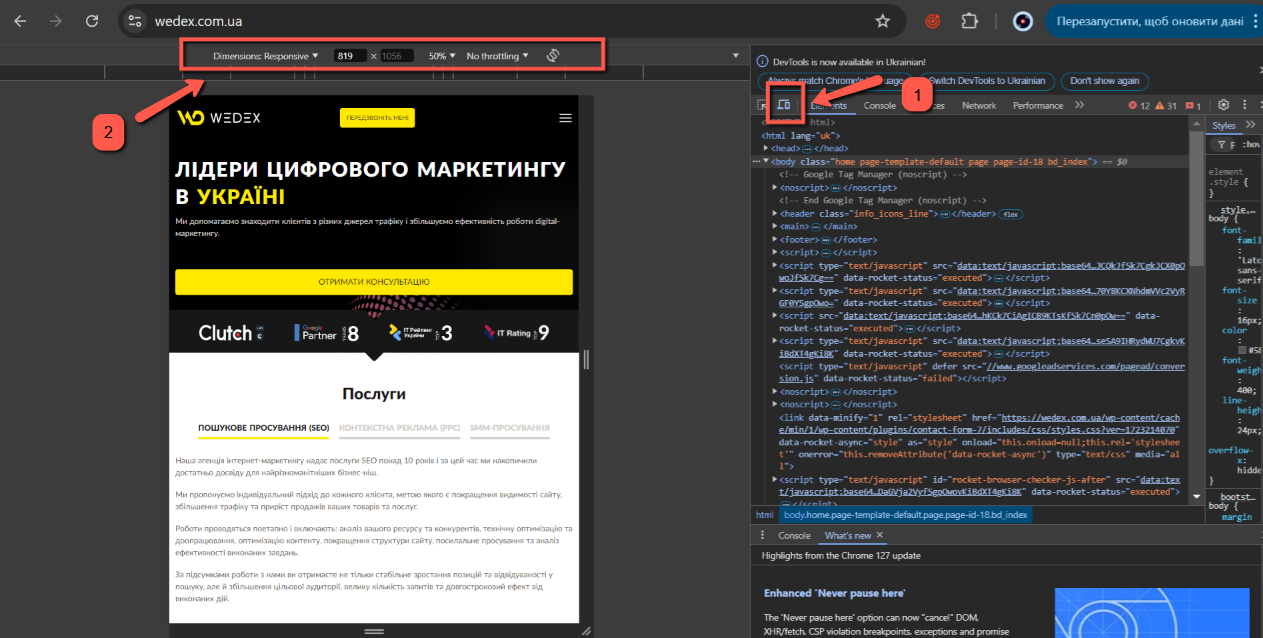Collapse the body element node
The image size is (1263, 638).
[x=766, y=161]
